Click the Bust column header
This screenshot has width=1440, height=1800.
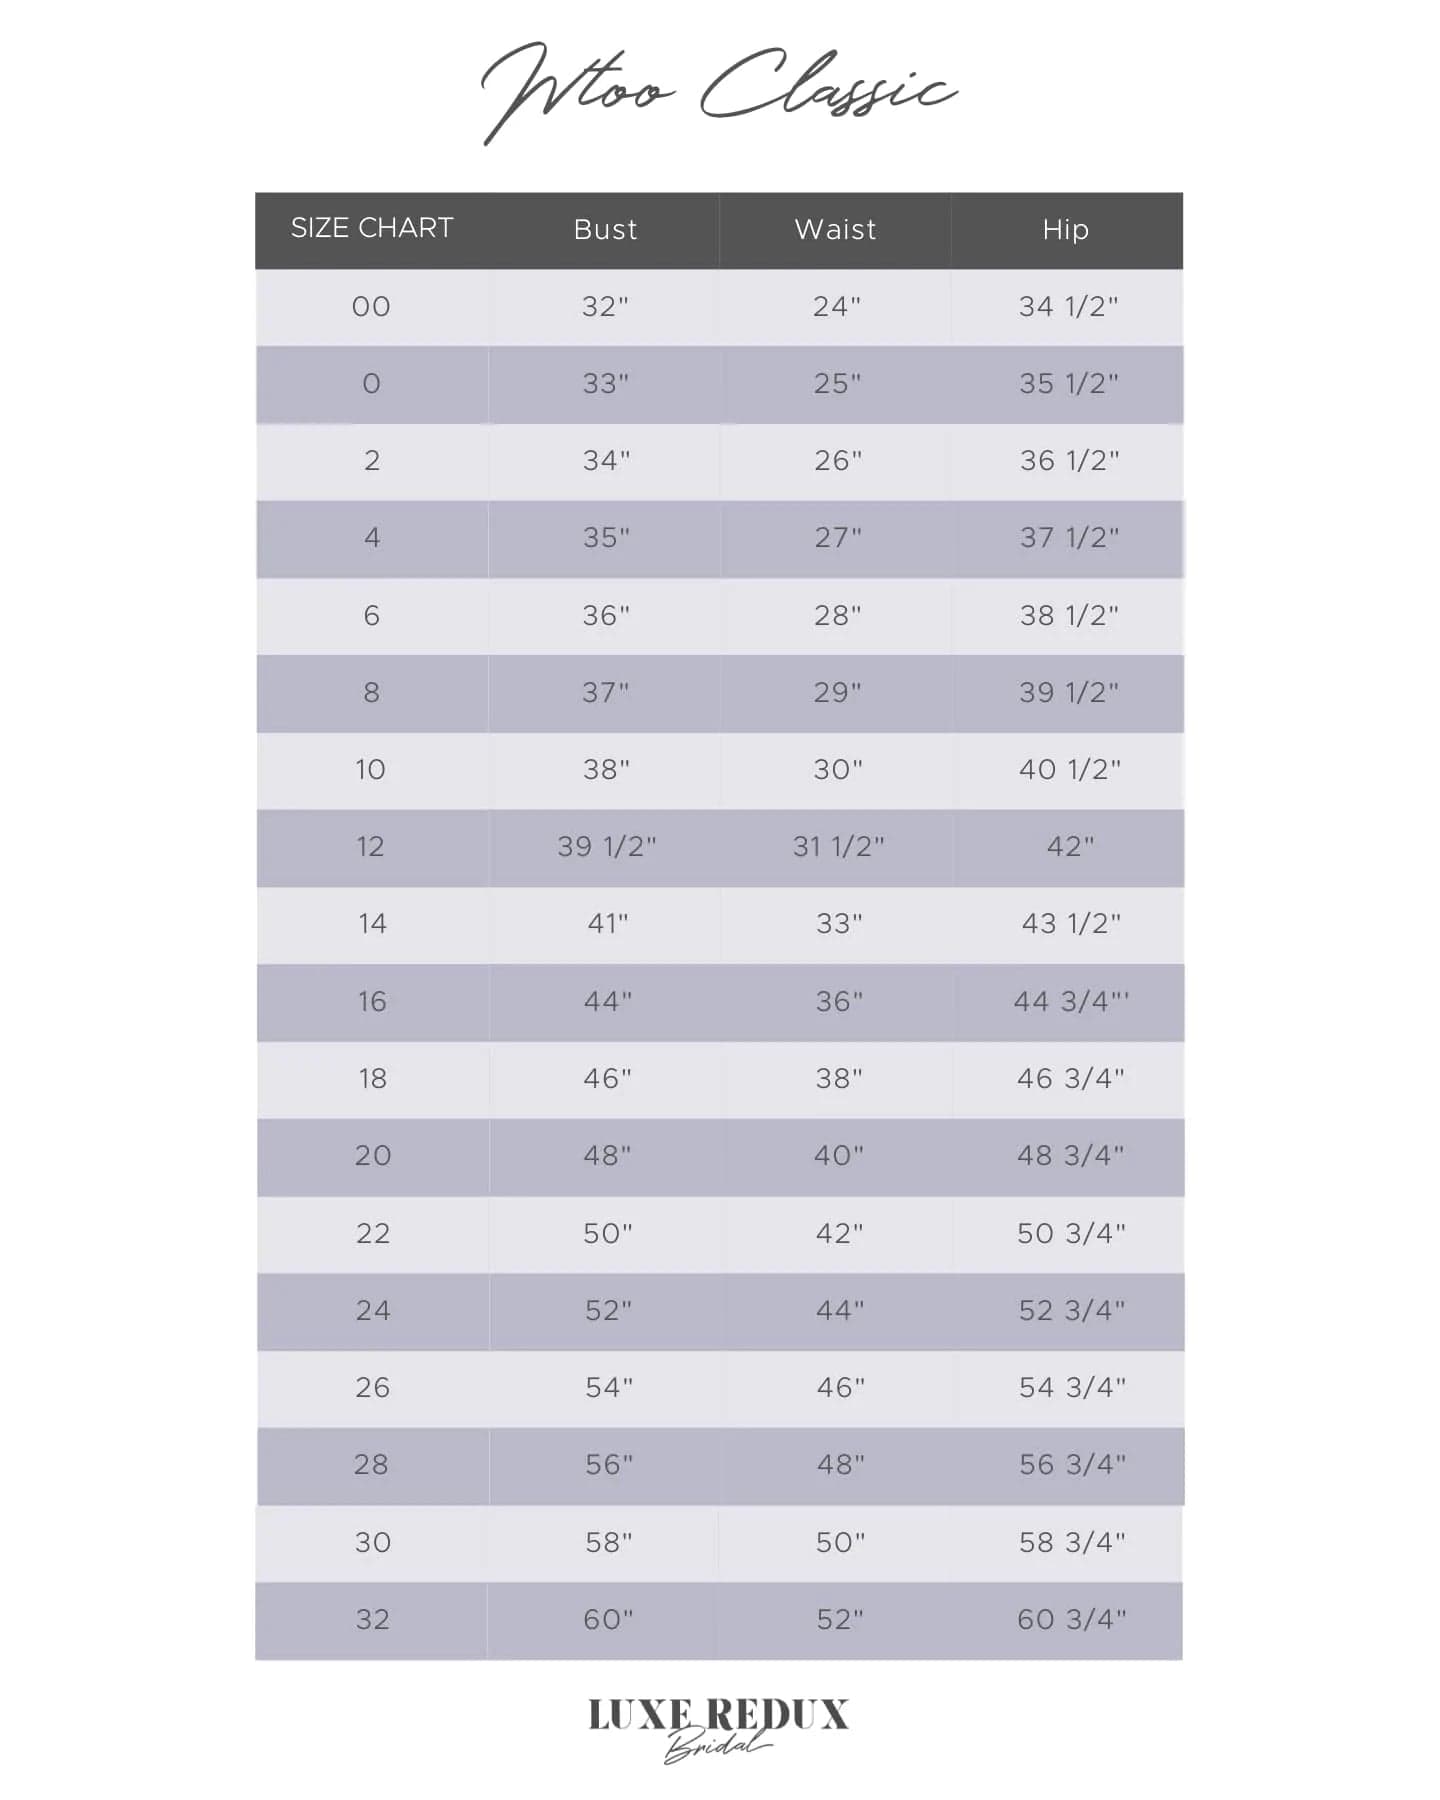605,230
